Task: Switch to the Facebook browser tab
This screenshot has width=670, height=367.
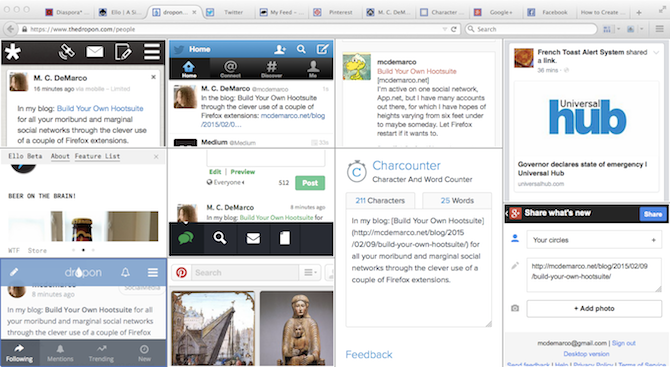Action: (549, 12)
